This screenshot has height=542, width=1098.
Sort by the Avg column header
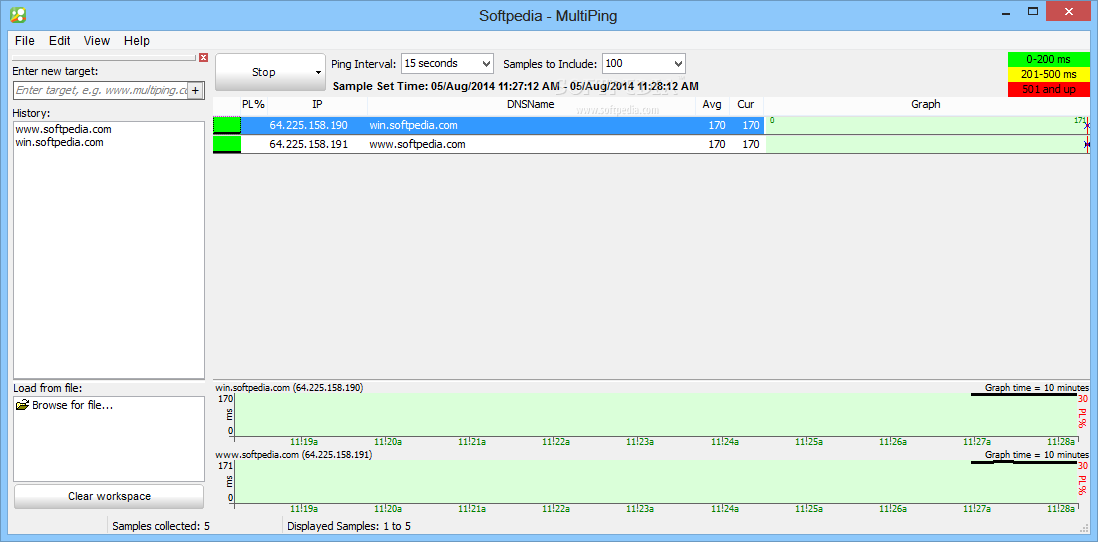tap(712, 104)
